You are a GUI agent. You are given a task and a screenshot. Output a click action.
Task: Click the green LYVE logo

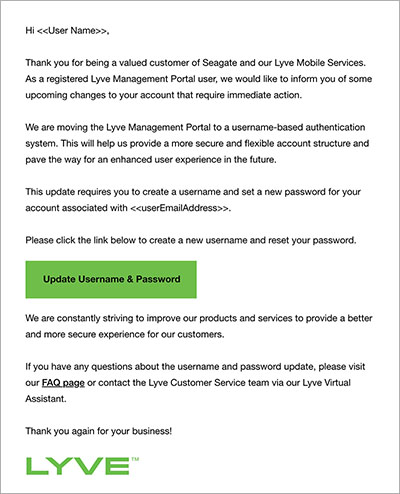point(78,466)
